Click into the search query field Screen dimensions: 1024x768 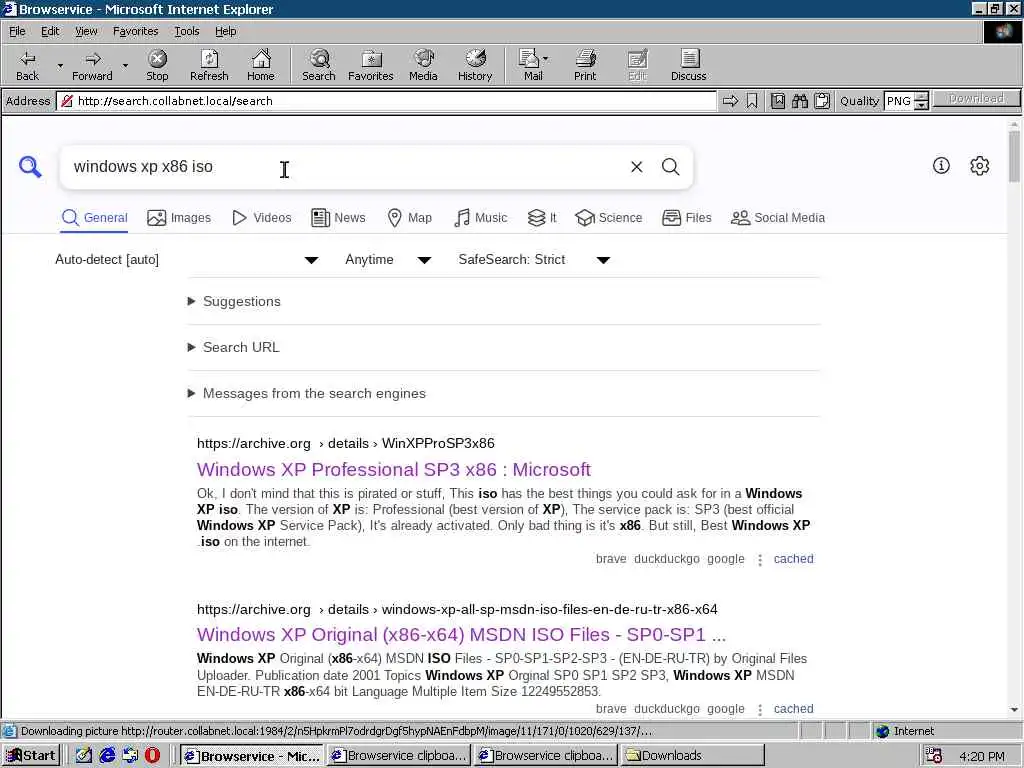[x=343, y=167]
